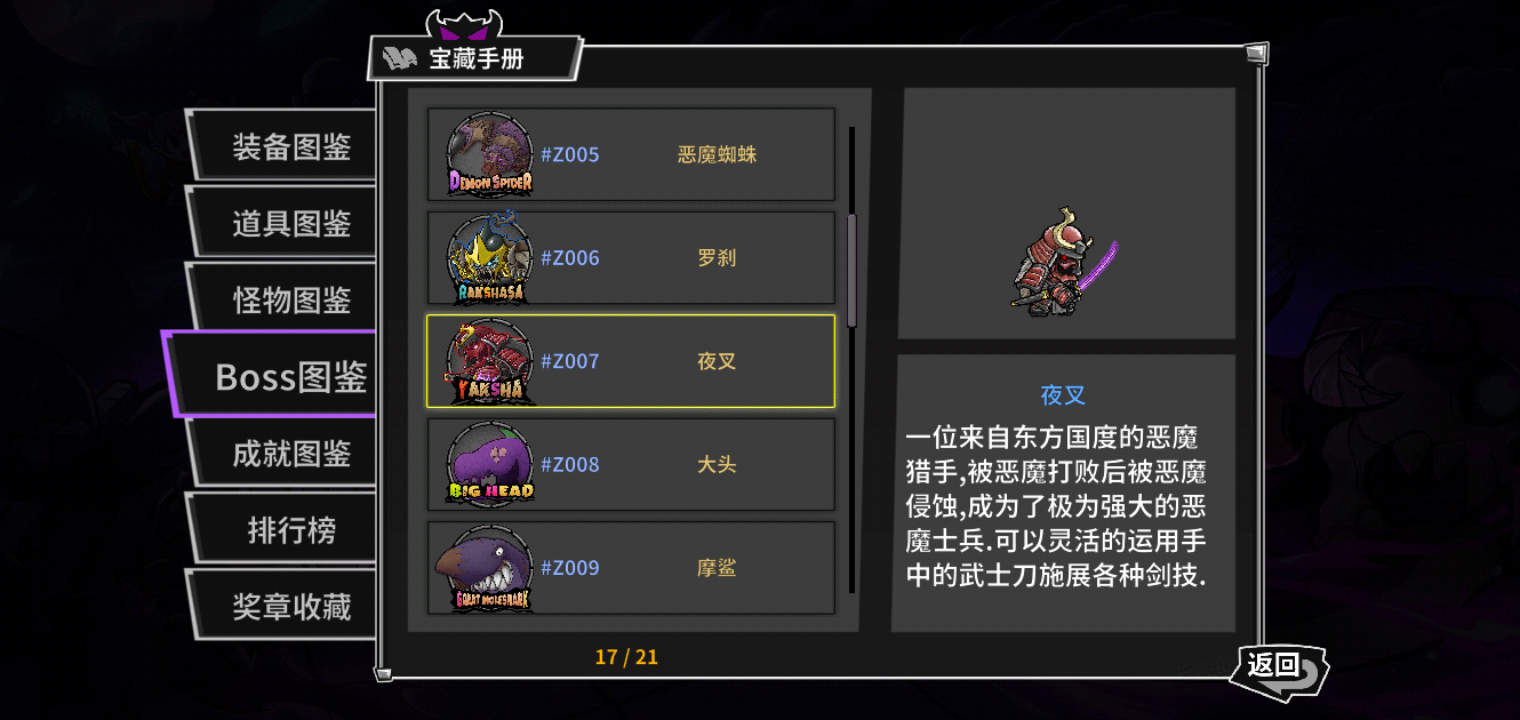Click the book icon beside 宝藏手册 title
Image resolution: width=1520 pixels, height=720 pixels.
[399, 58]
